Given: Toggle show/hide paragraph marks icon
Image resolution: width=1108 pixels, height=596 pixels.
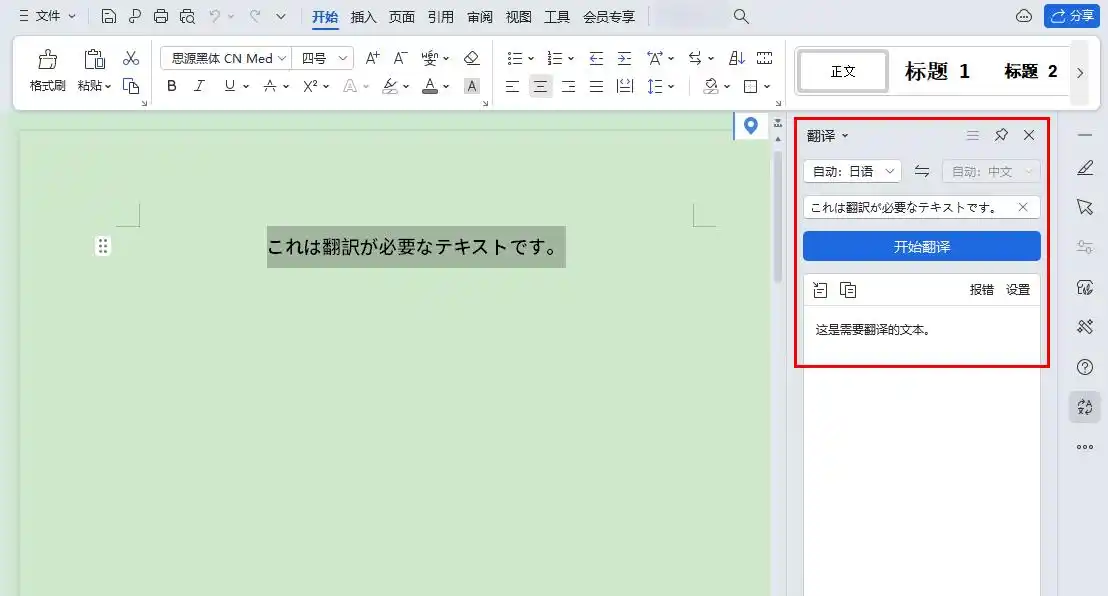Looking at the screenshot, I should click(x=694, y=58).
